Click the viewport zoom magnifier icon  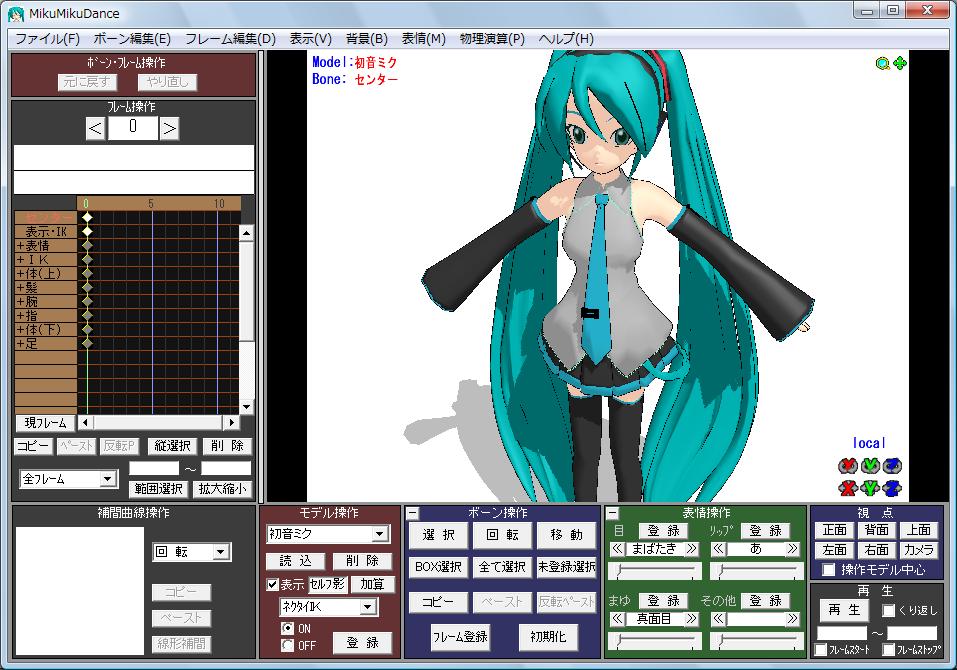[x=883, y=63]
